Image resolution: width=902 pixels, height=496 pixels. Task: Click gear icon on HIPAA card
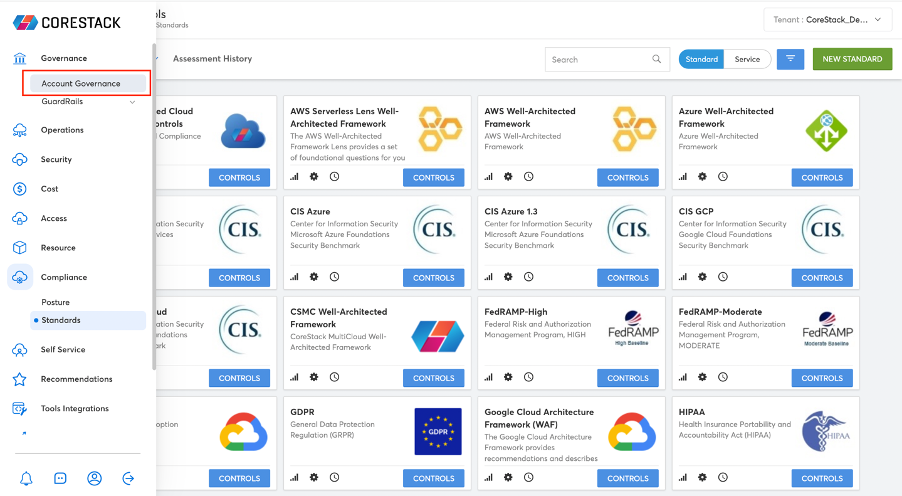[x=702, y=478]
